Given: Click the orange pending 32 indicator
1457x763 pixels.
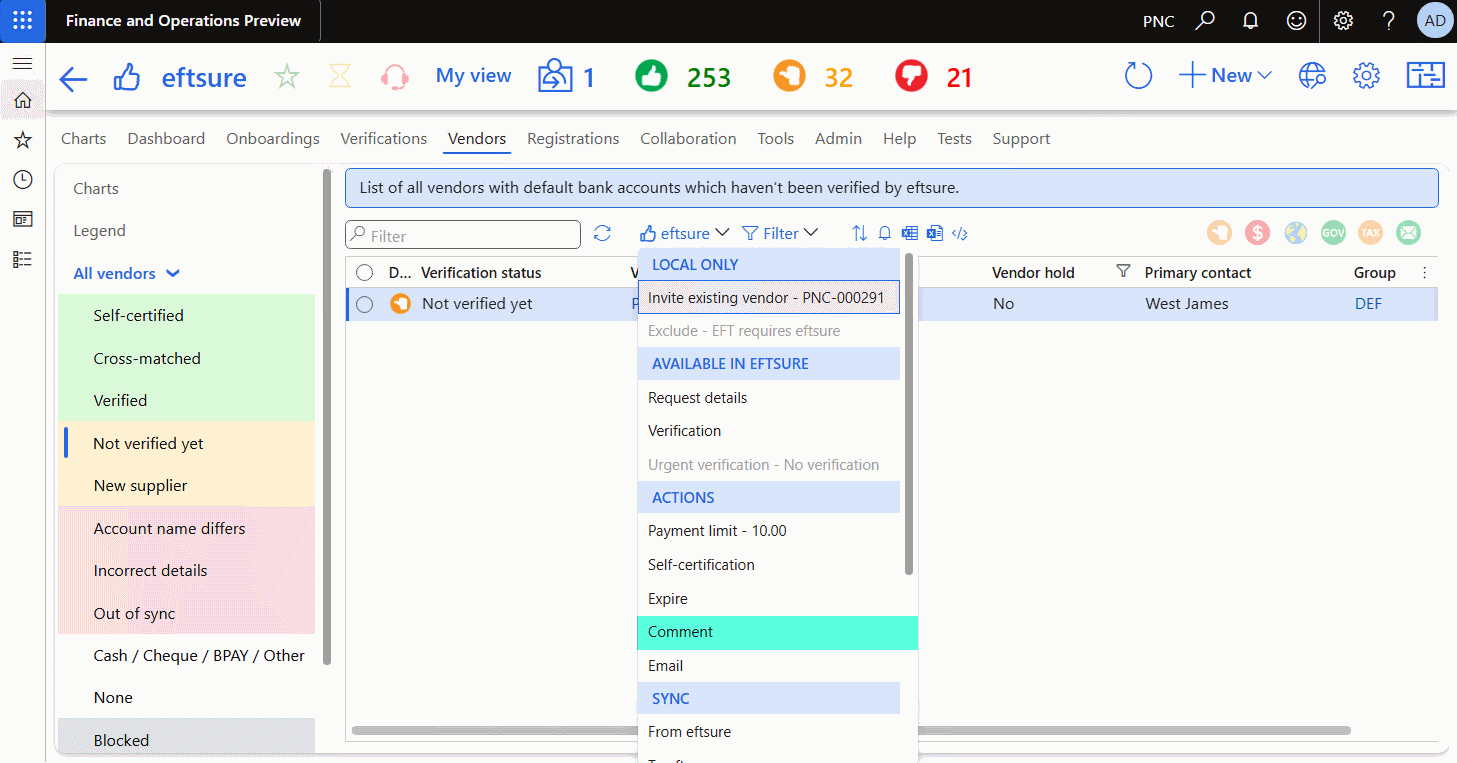Looking at the screenshot, I should click(x=814, y=77).
